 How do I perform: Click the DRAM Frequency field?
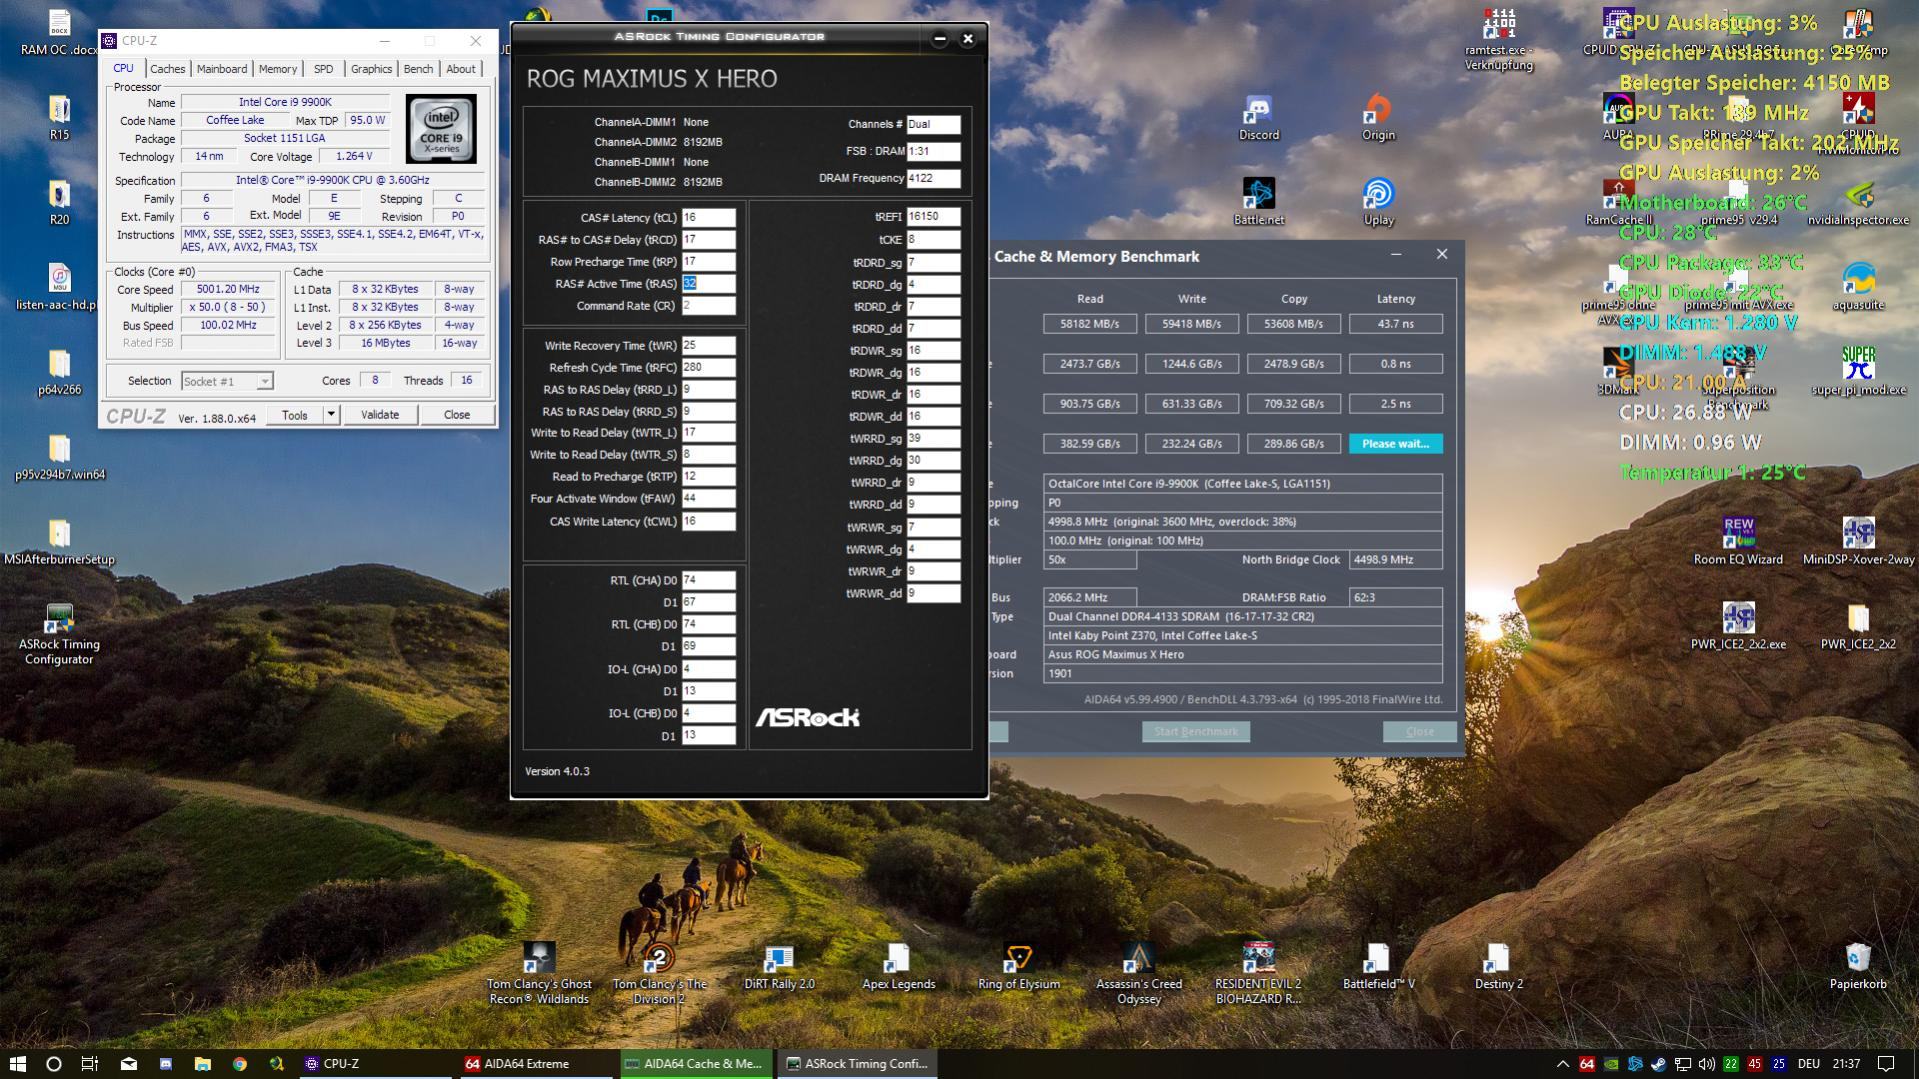click(x=933, y=179)
